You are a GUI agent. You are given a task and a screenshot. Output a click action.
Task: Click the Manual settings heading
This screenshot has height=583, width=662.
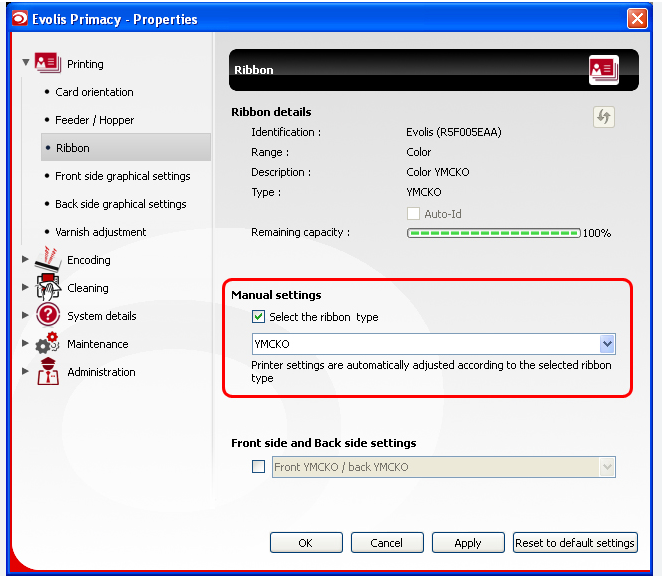pyautogui.click(x=276, y=295)
